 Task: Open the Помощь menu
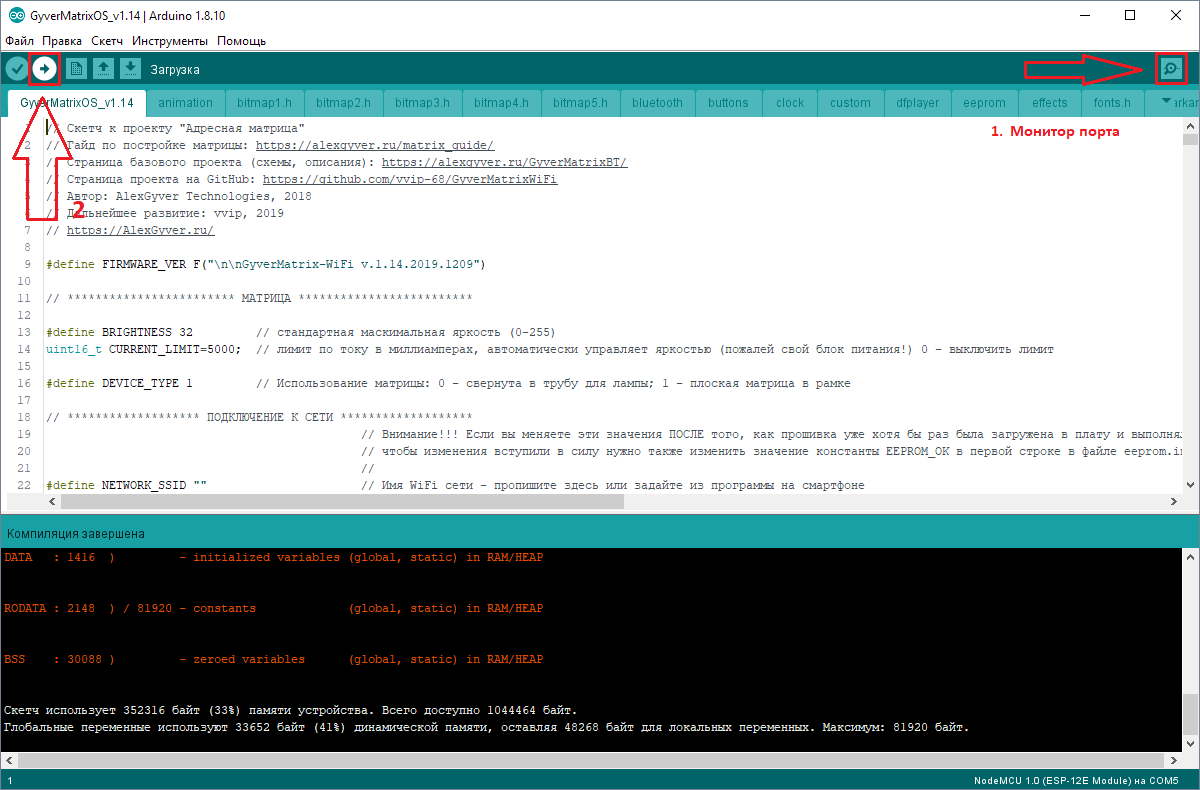point(242,41)
